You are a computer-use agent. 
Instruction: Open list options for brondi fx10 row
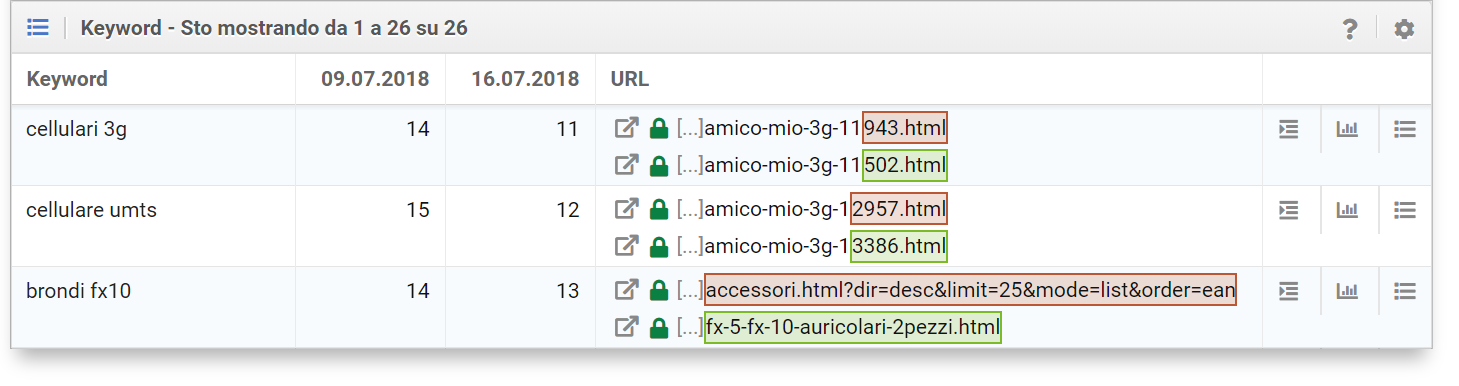pyautogui.click(x=1405, y=291)
